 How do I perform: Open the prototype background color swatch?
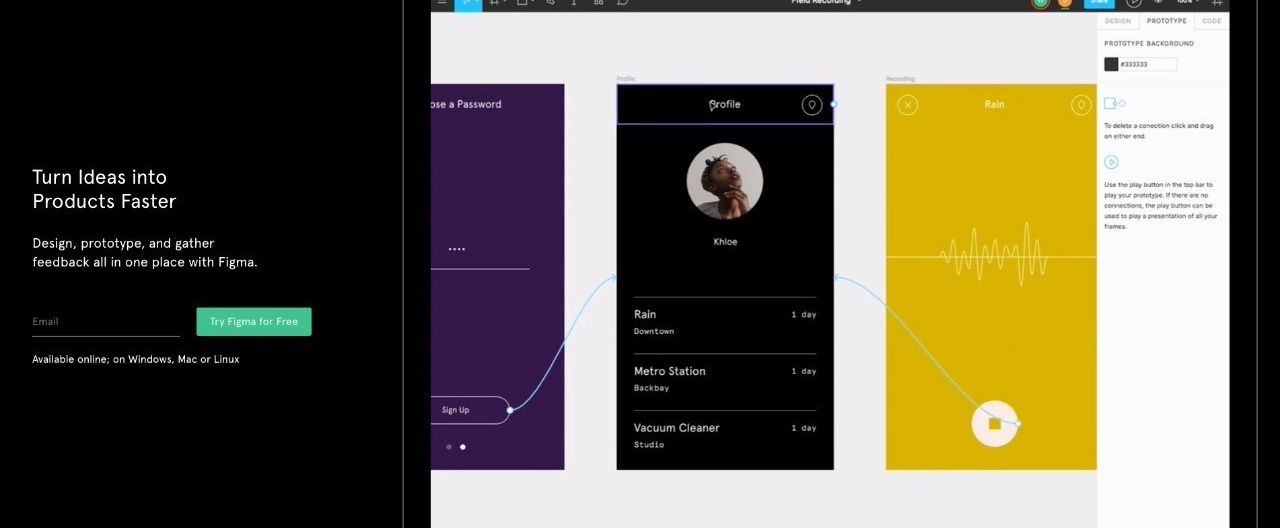[x=1111, y=64]
